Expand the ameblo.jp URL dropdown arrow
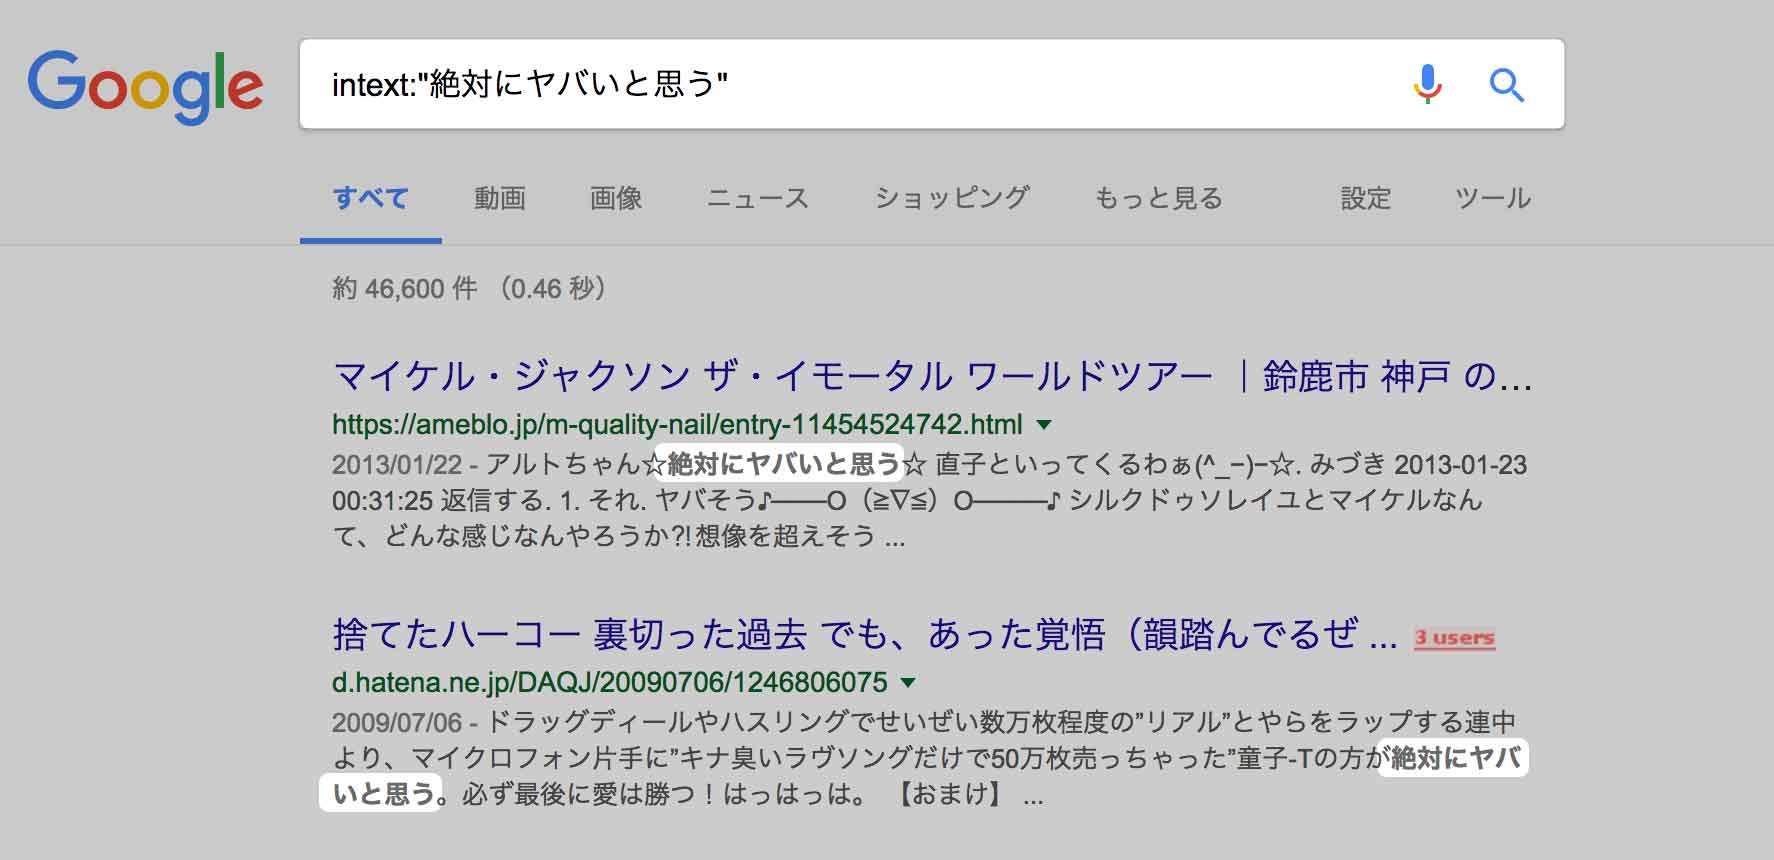This screenshot has height=860, width=1774. [x=1045, y=425]
